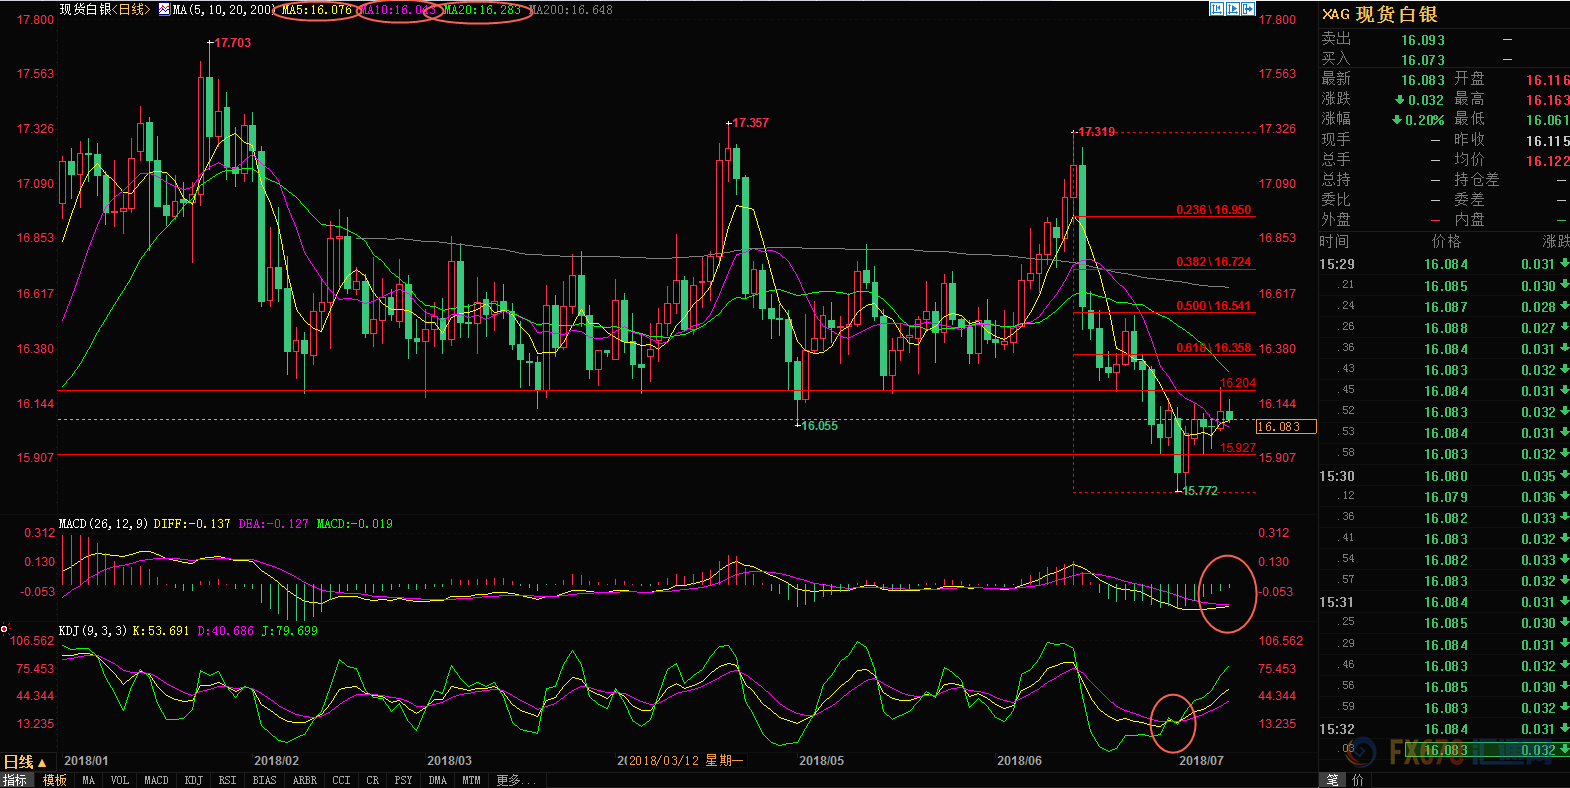The height and width of the screenshot is (788, 1570).
Task: Click the 16.083 current price label on axis
Action: coord(1285,427)
